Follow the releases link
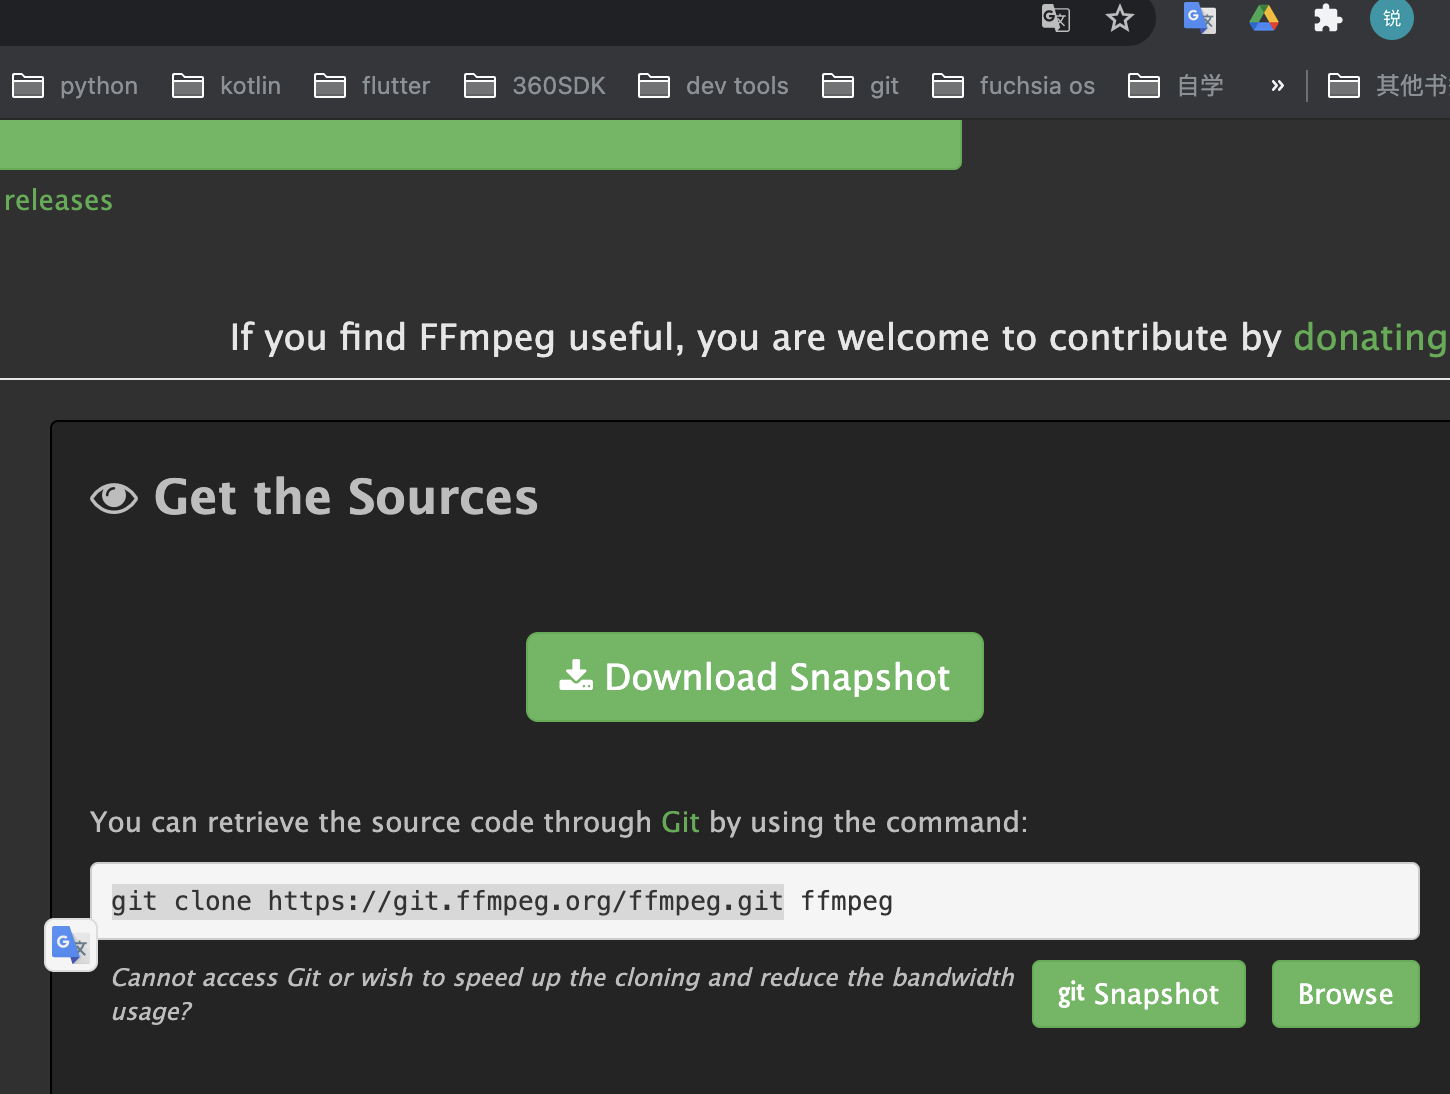Image resolution: width=1450 pixels, height=1094 pixels. (58, 200)
